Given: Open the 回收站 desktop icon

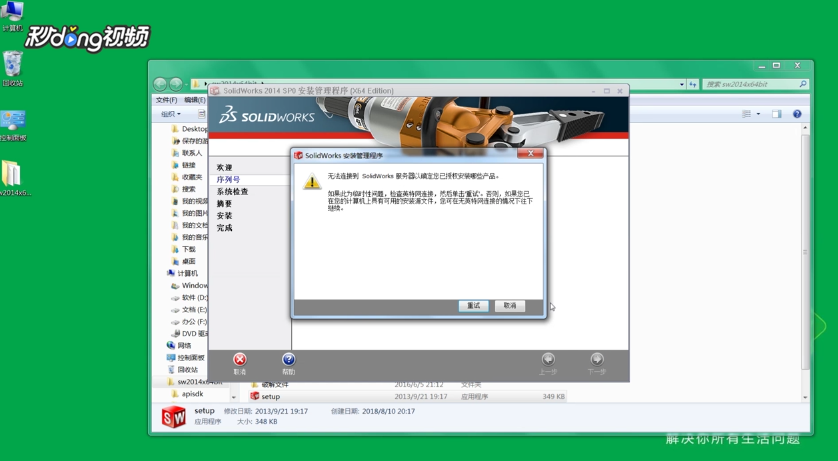Looking at the screenshot, I should 12,69.
